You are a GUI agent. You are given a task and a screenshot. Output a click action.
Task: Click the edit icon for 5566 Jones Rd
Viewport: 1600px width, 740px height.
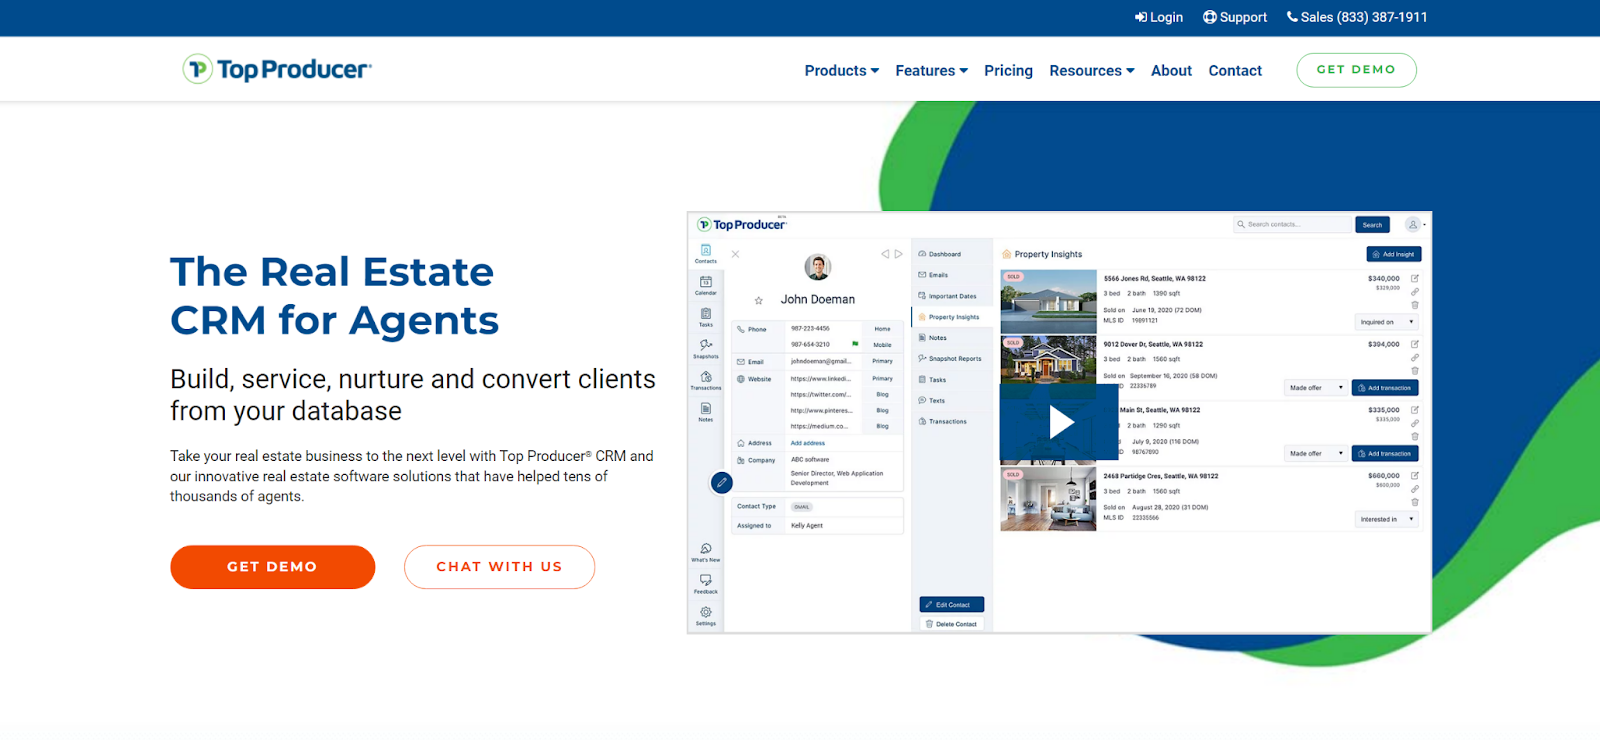point(1414,278)
